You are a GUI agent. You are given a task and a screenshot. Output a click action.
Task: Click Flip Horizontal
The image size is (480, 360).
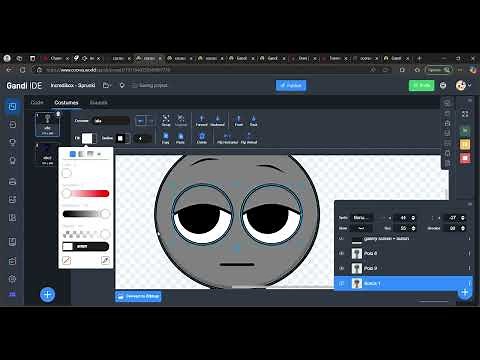coord(227,138)
